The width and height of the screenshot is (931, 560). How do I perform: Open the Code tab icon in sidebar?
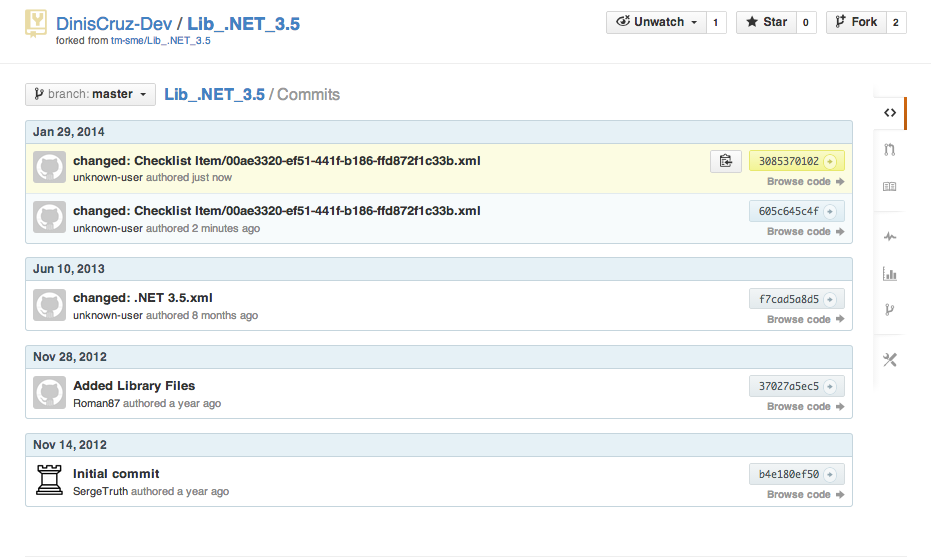(889, 112)
